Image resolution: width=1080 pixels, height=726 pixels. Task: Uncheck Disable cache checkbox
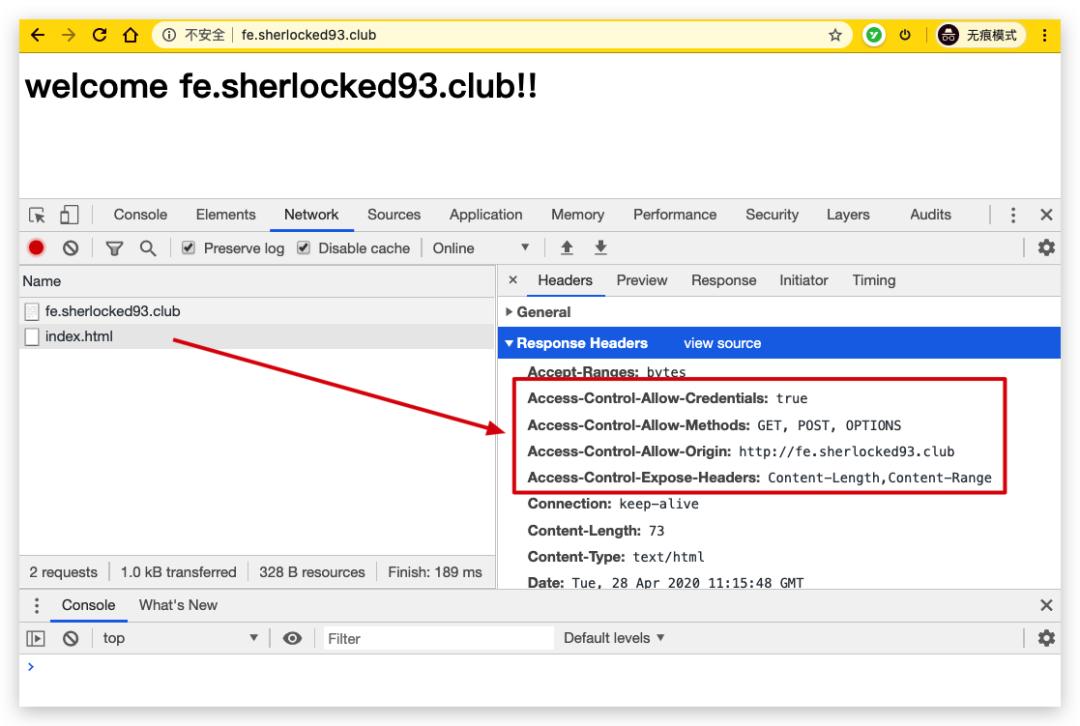(303, 248)
